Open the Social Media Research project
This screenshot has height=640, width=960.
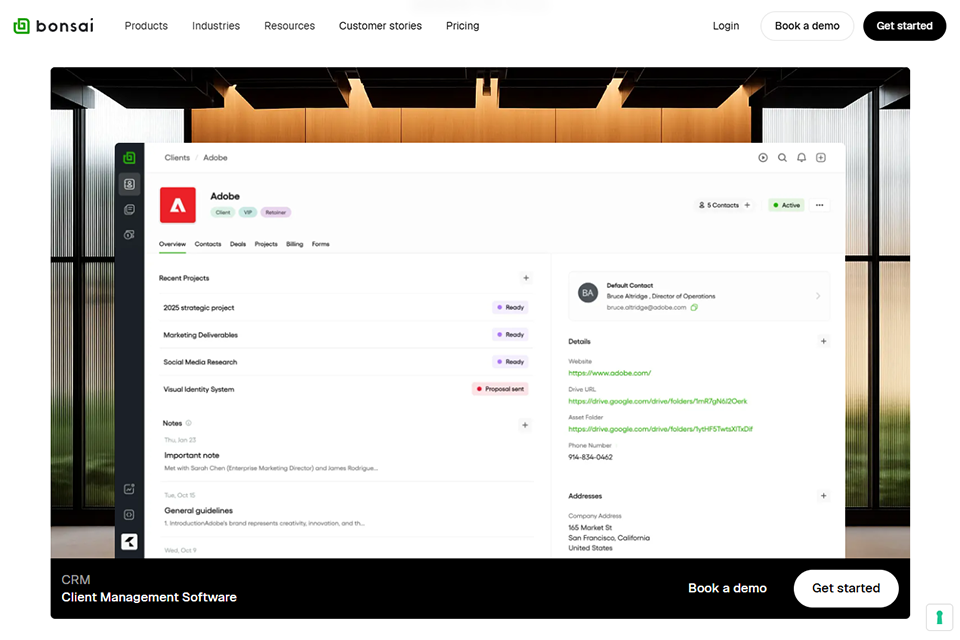[x=345, y=362]
